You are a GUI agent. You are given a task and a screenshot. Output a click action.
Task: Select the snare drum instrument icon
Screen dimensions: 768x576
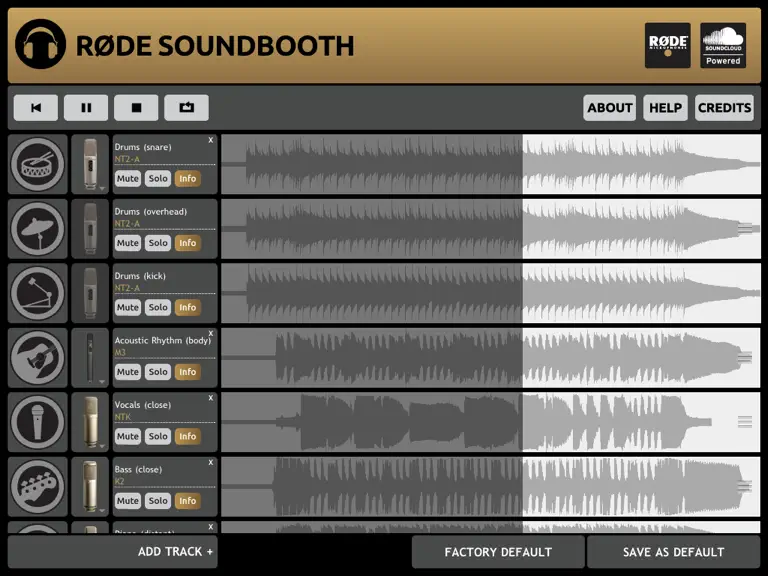38,165
